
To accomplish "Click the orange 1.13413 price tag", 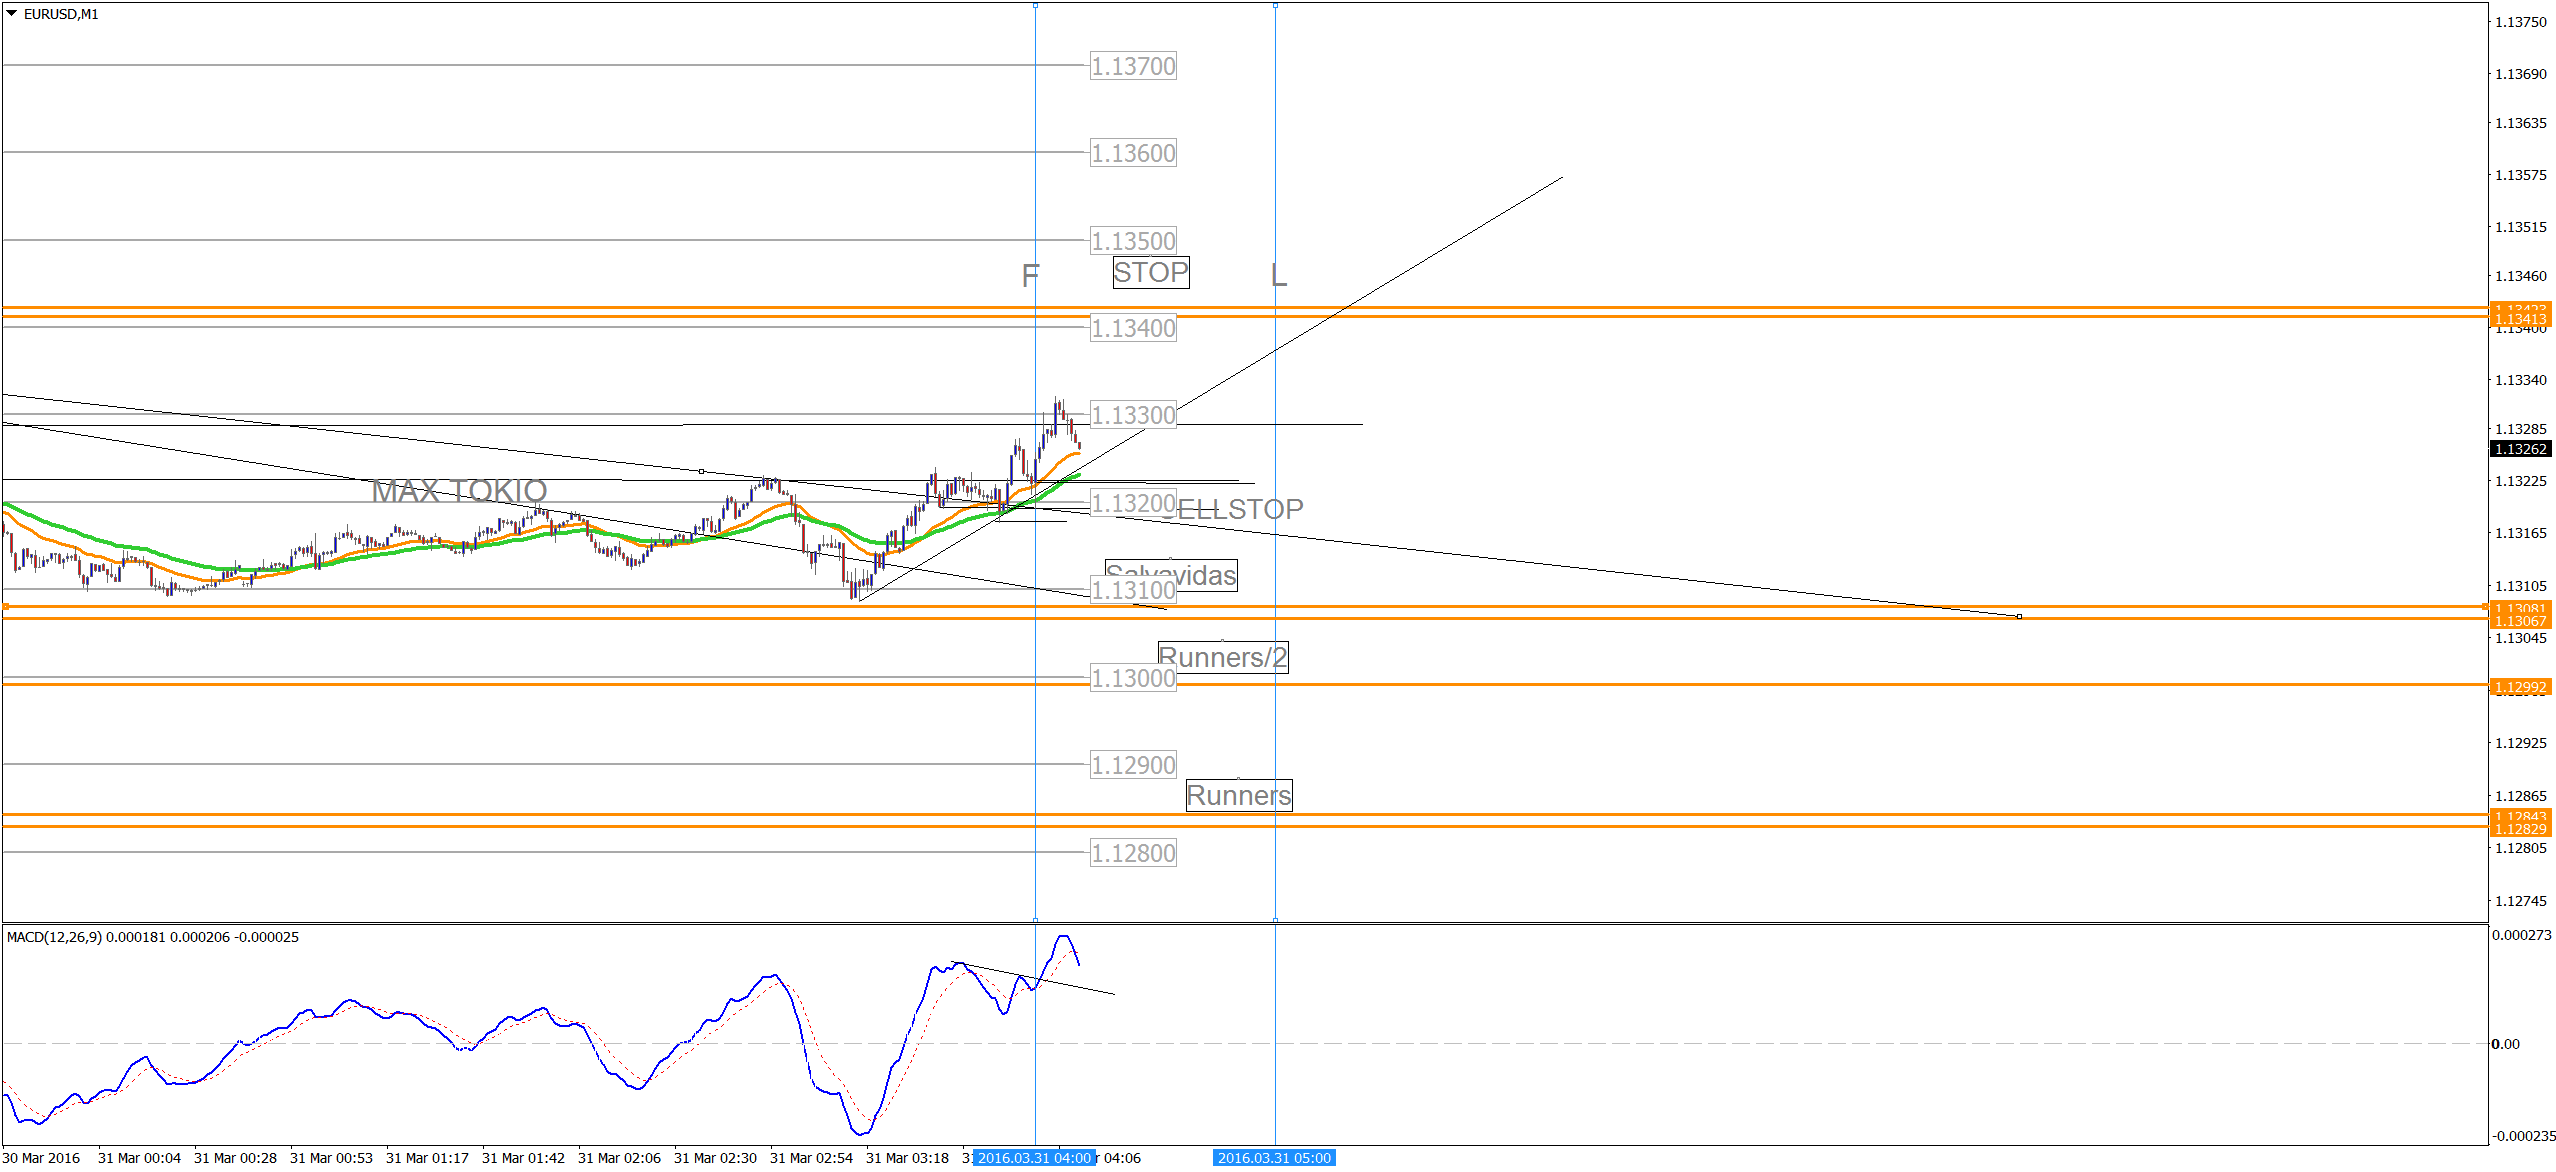I will [x=2520, y=320].
